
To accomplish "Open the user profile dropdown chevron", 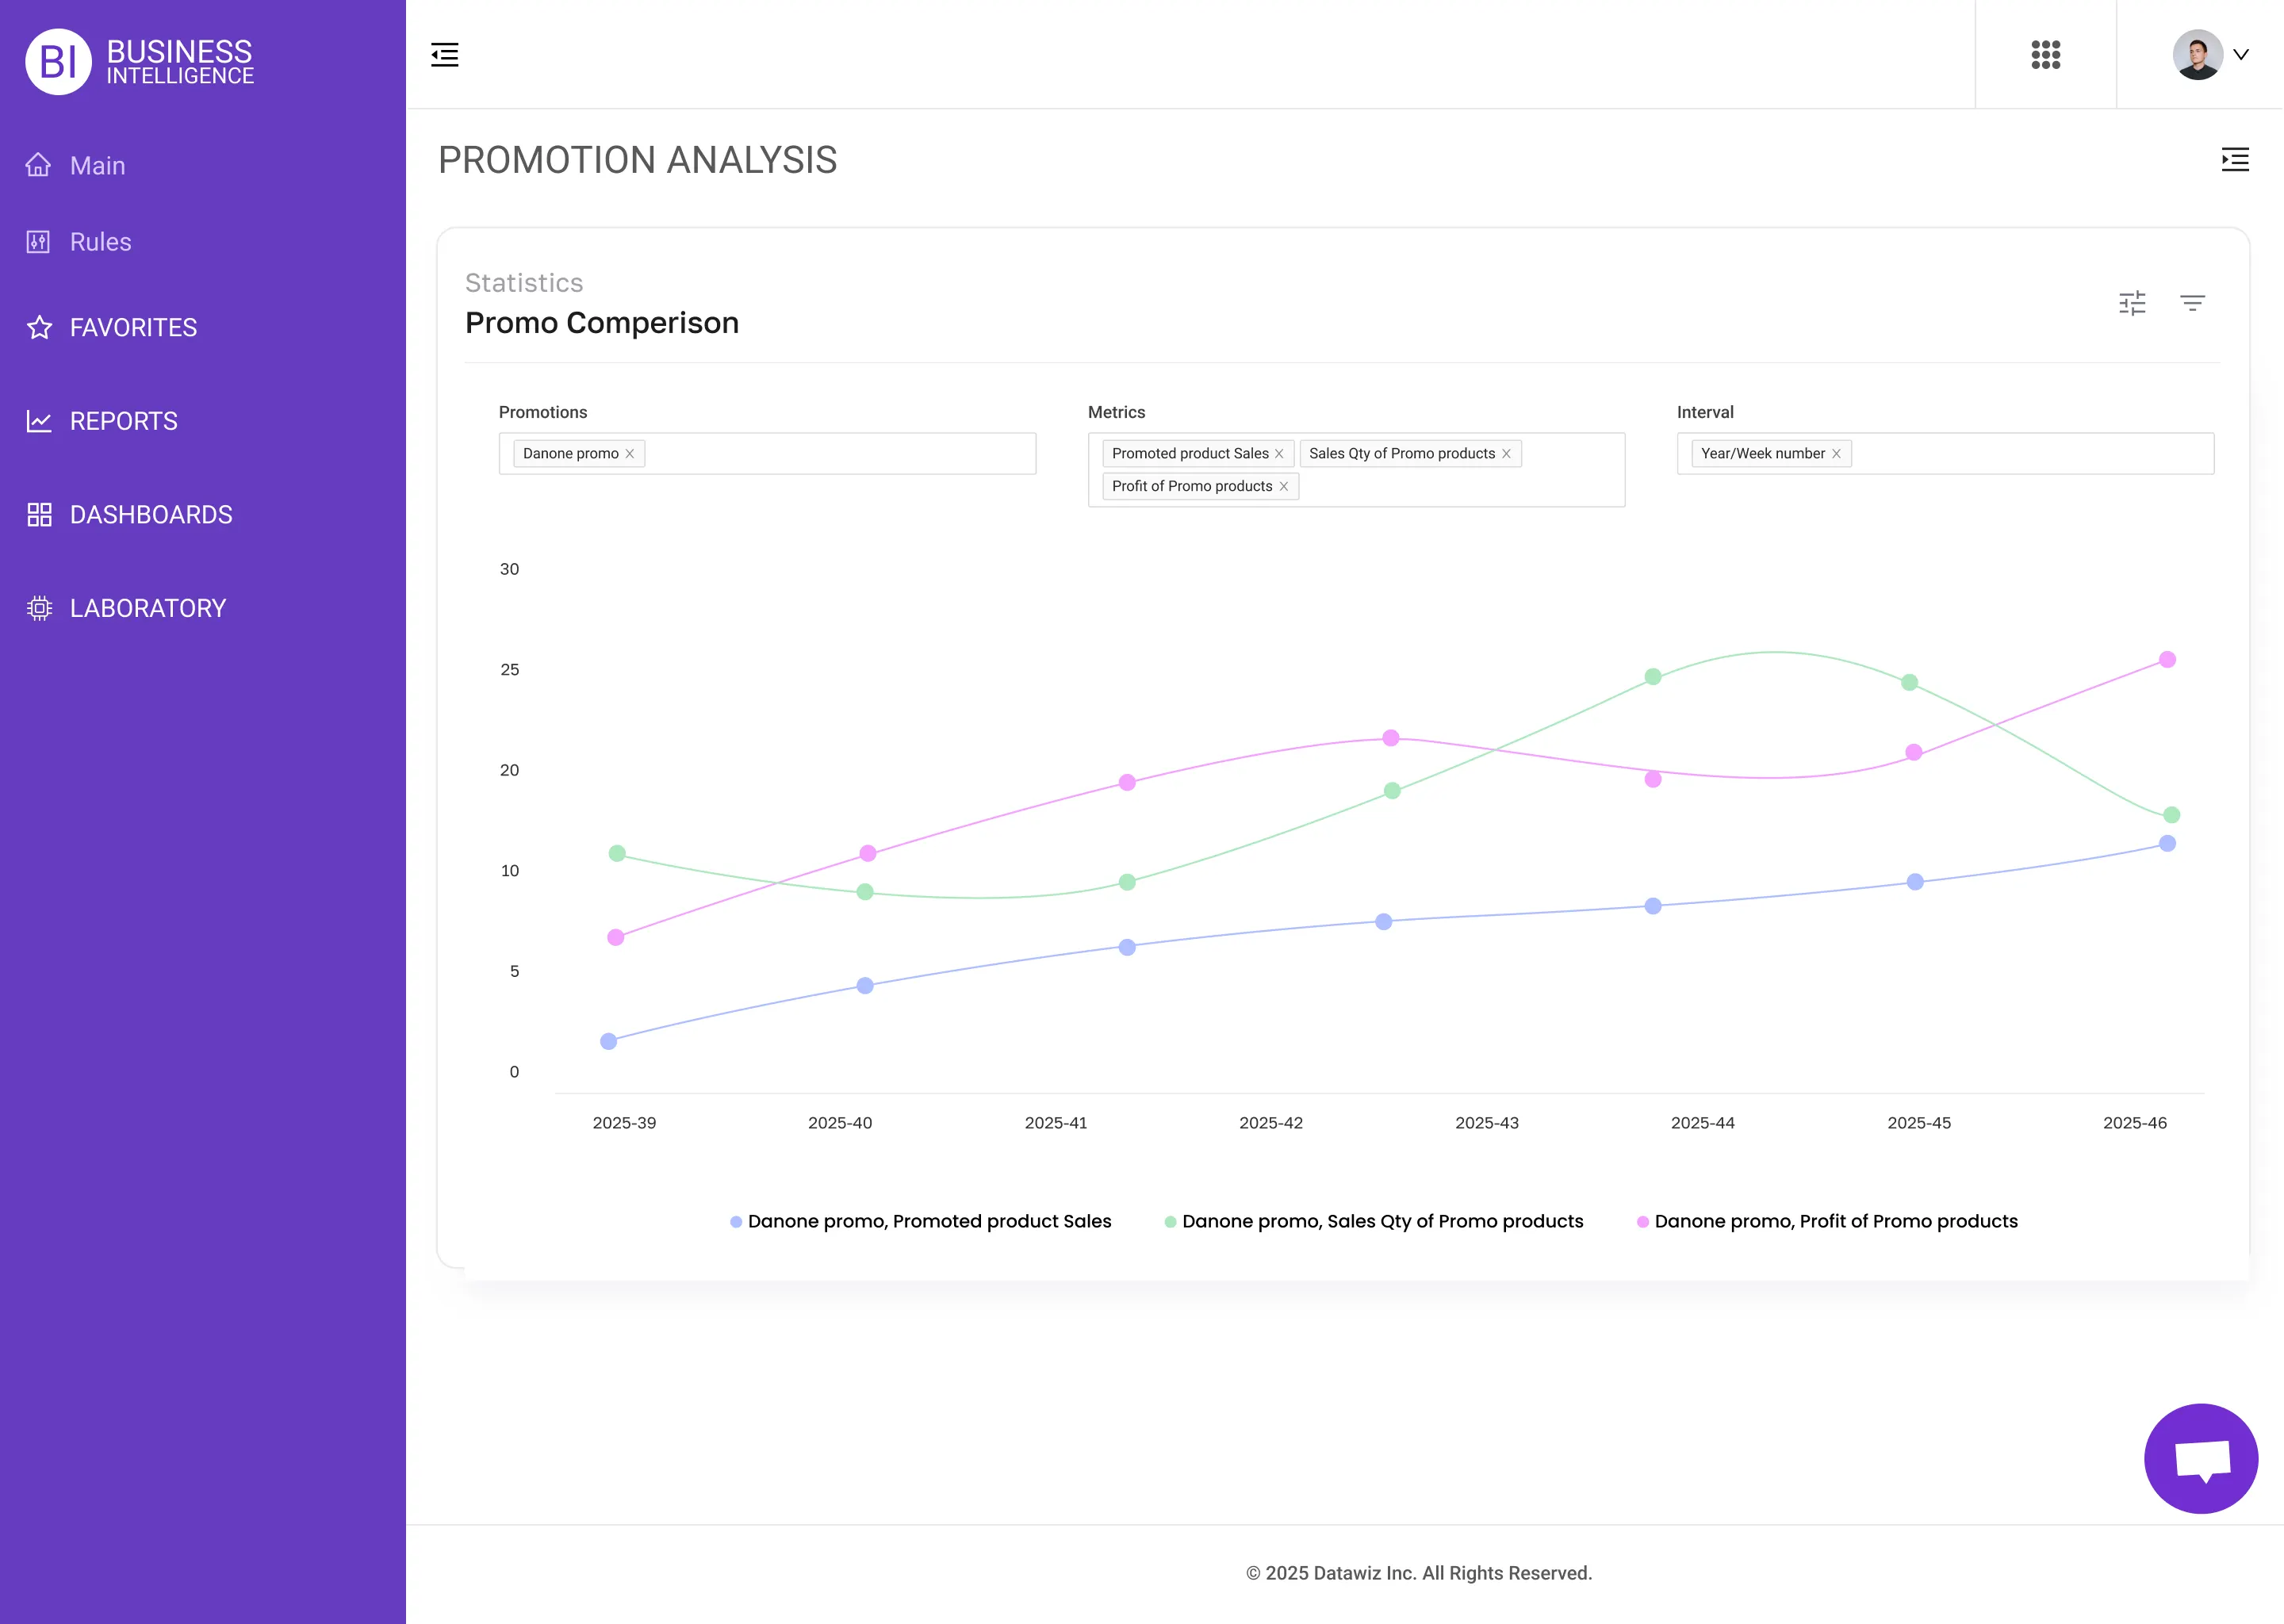I will tap(2240, 55).
